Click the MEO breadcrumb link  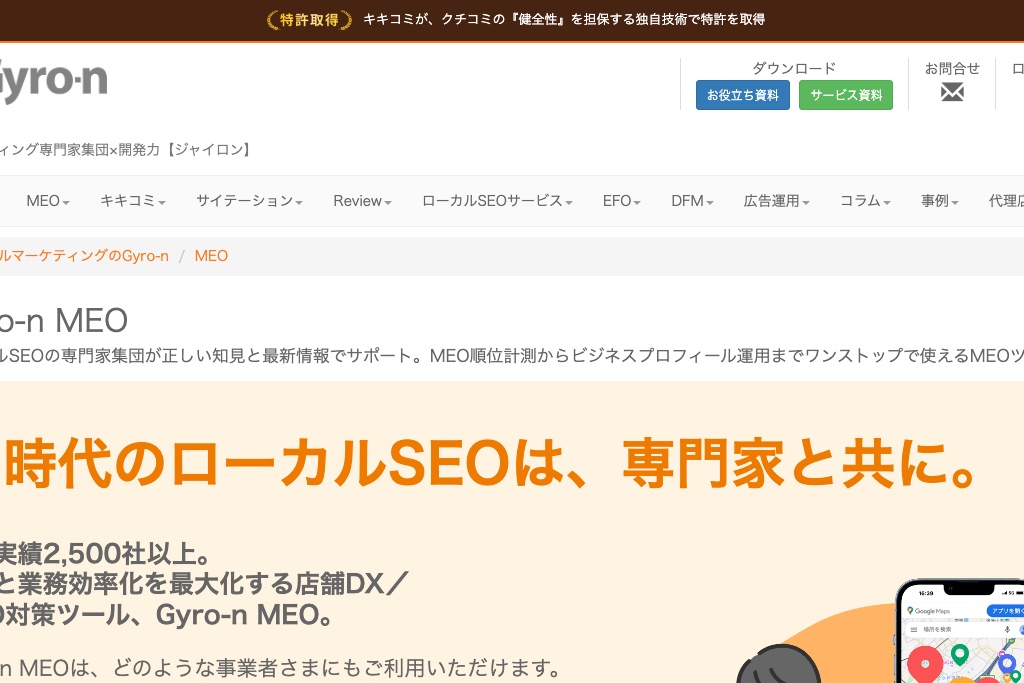[211, 256]
